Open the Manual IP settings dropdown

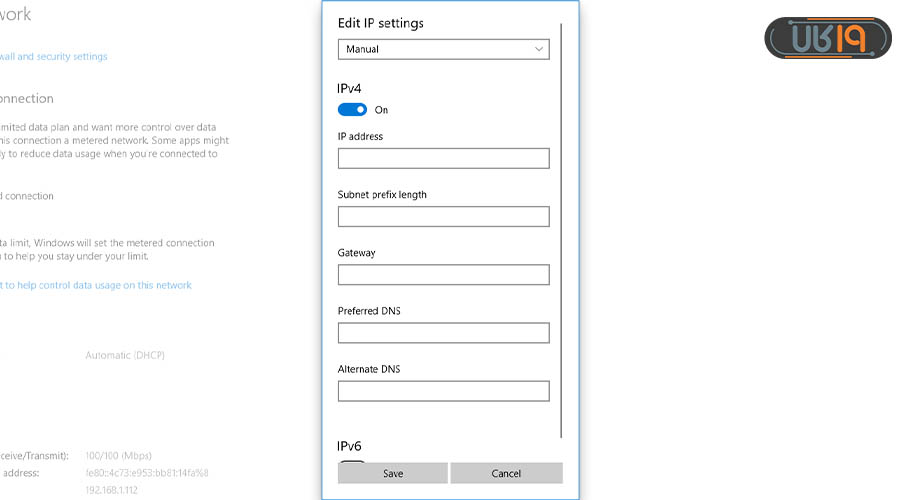tap(443, 49)
